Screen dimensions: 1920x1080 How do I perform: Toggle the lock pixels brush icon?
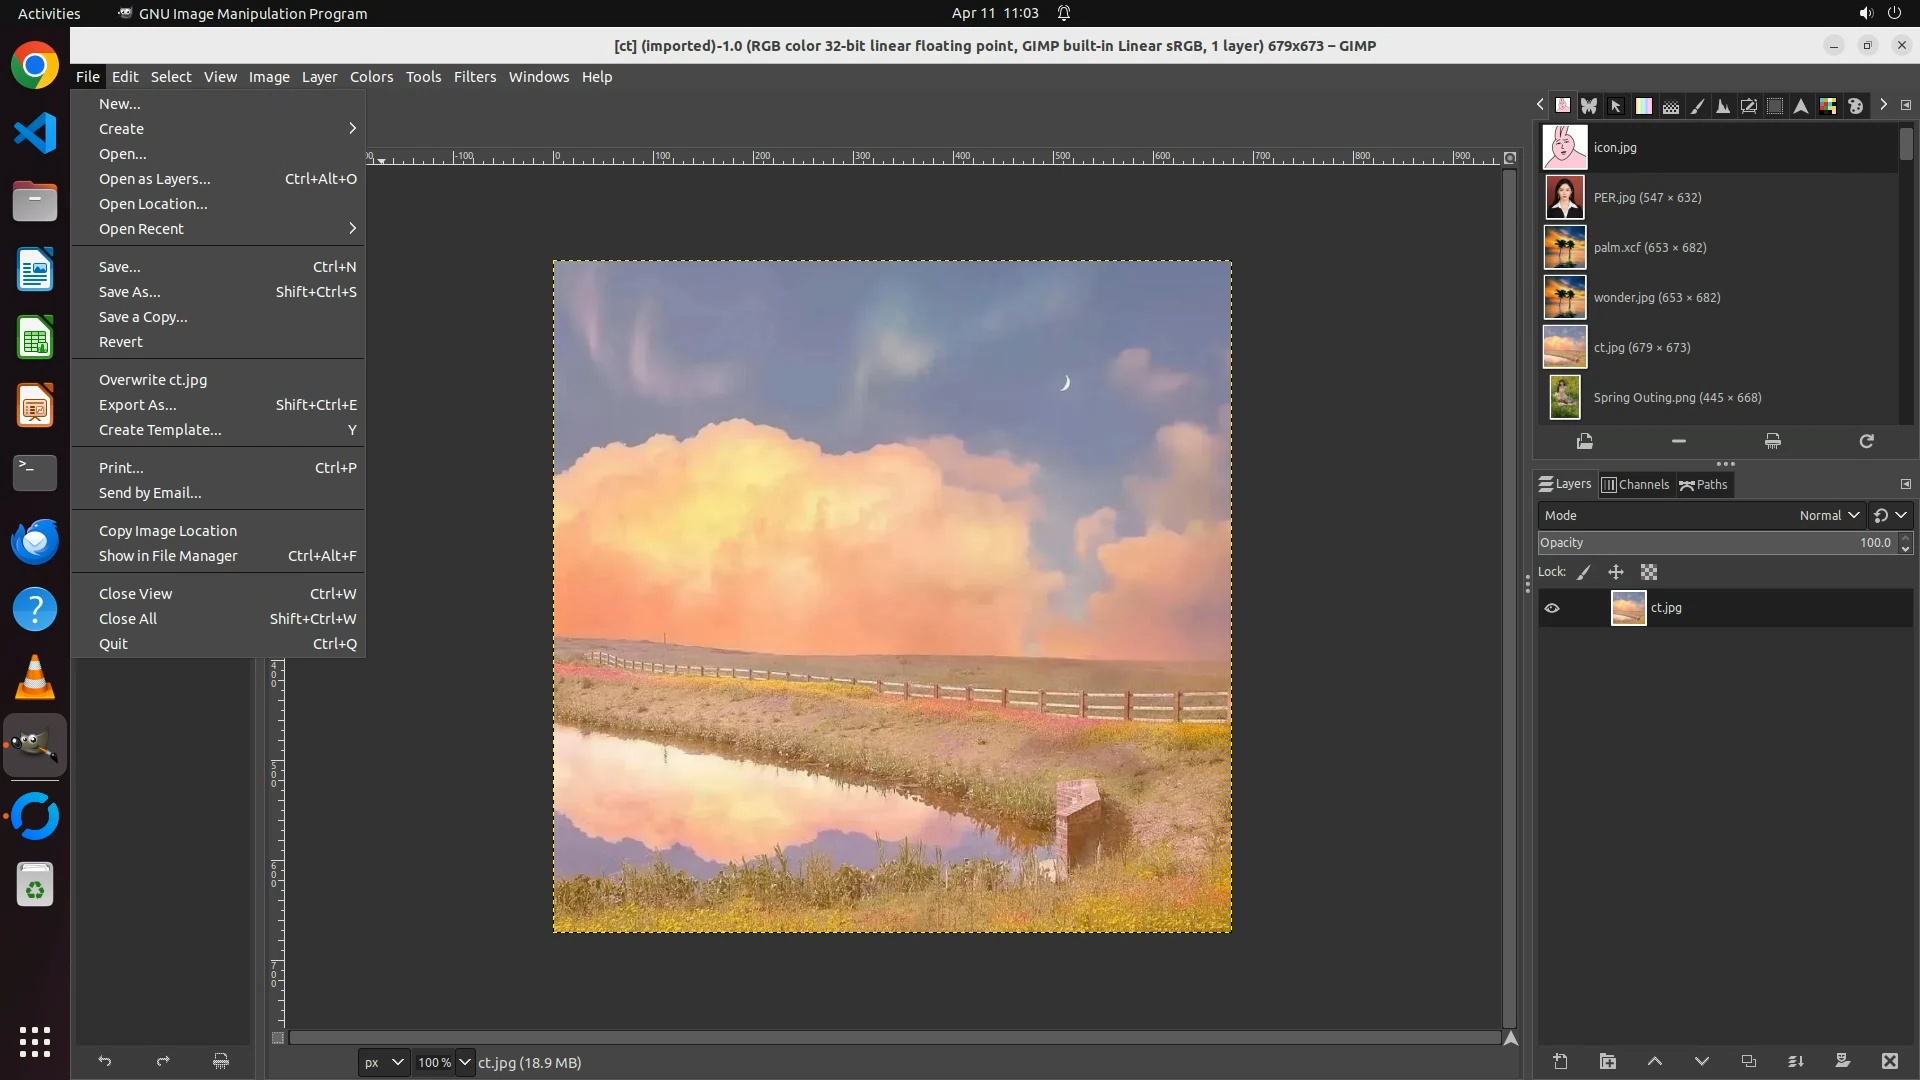[1584, 572]
